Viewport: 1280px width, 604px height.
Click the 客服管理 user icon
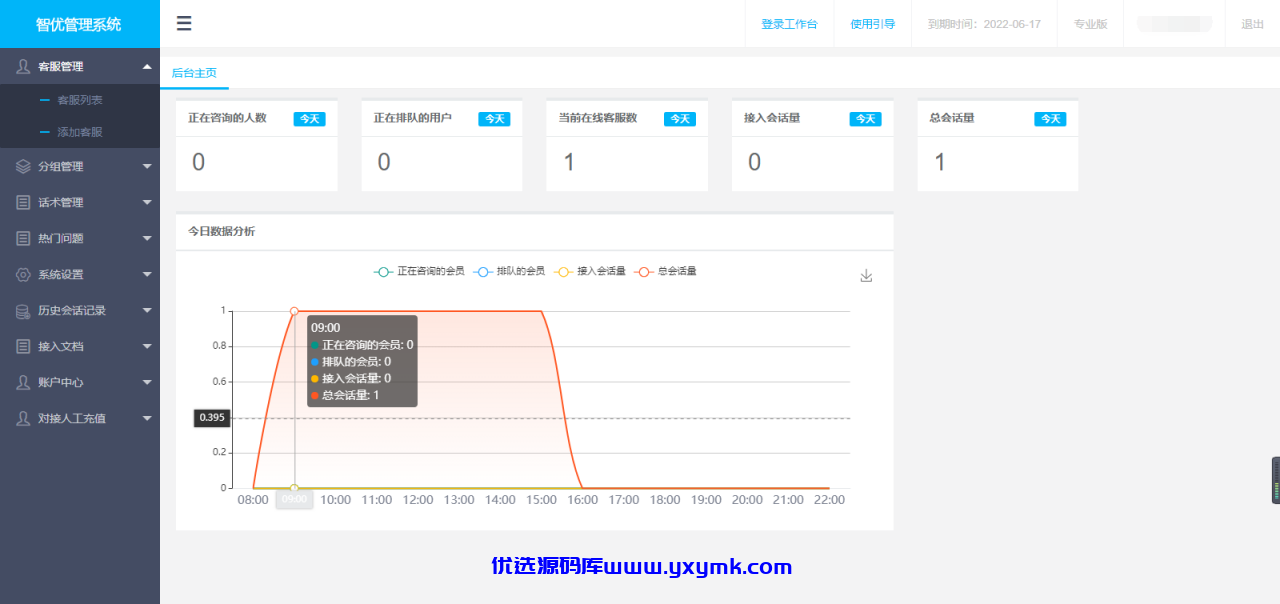[x=23, y=66]
